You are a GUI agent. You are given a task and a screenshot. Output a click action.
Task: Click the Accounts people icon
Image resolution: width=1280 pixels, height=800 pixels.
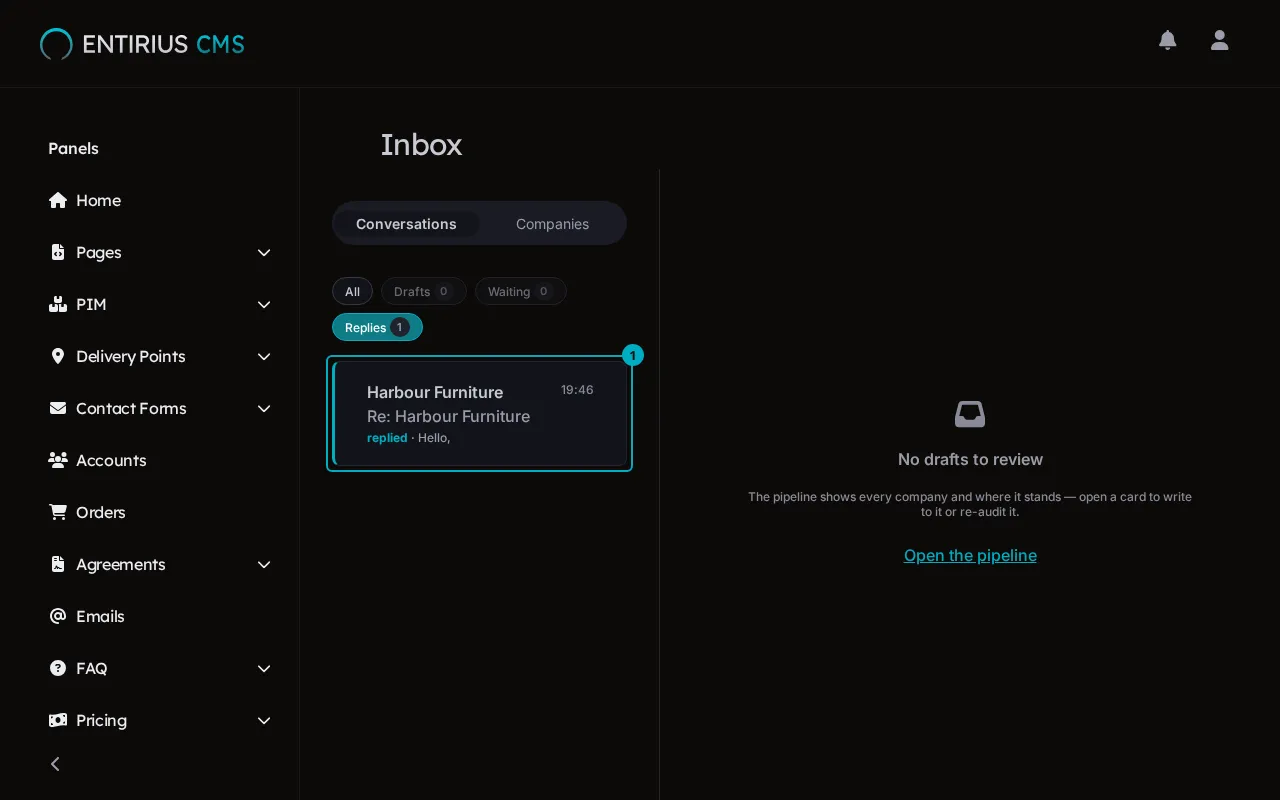(x=58, y=460)
